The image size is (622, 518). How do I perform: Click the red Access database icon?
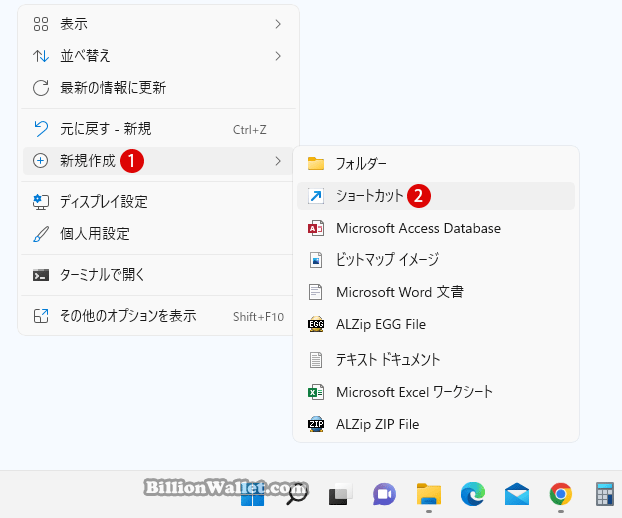(x=316, y=228)
